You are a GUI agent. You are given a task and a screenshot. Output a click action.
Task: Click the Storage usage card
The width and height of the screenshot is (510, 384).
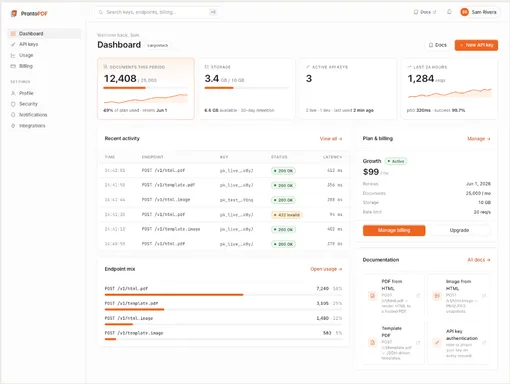(x=247, y=89)
